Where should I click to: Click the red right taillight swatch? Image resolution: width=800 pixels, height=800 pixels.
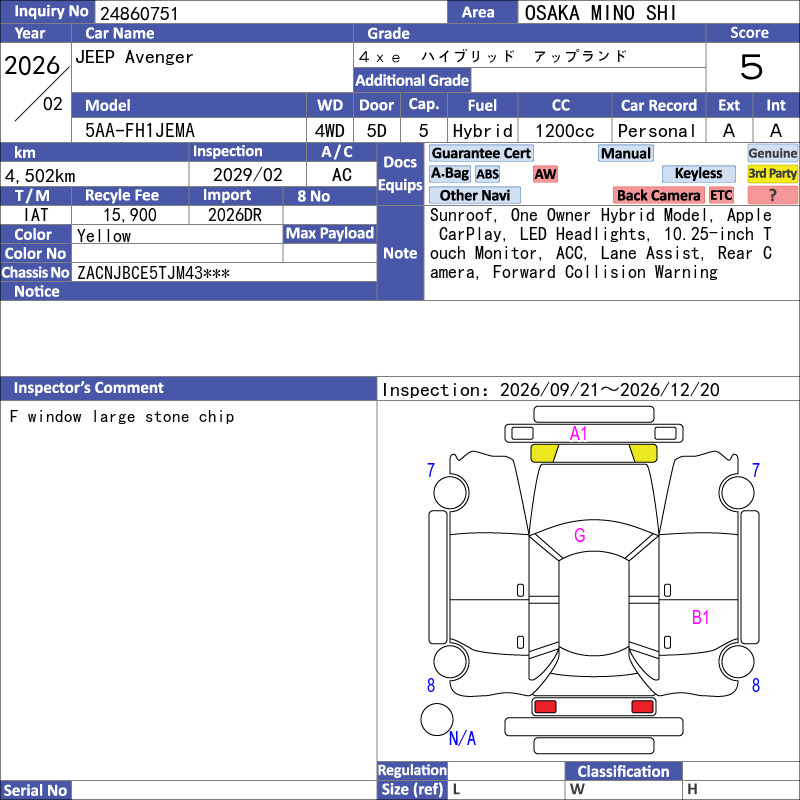642,707
